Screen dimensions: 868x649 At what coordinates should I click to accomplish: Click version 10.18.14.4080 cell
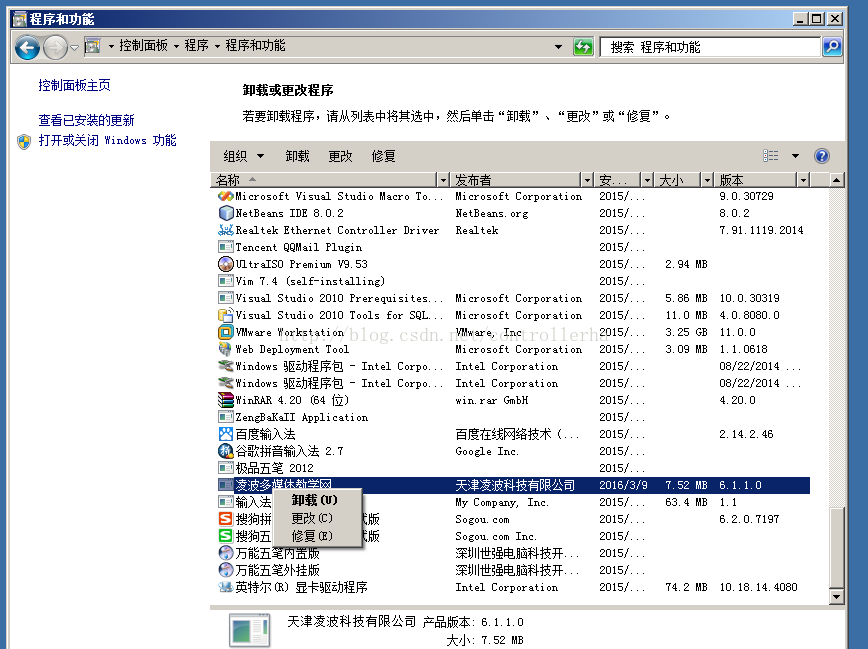click(758, 587)
